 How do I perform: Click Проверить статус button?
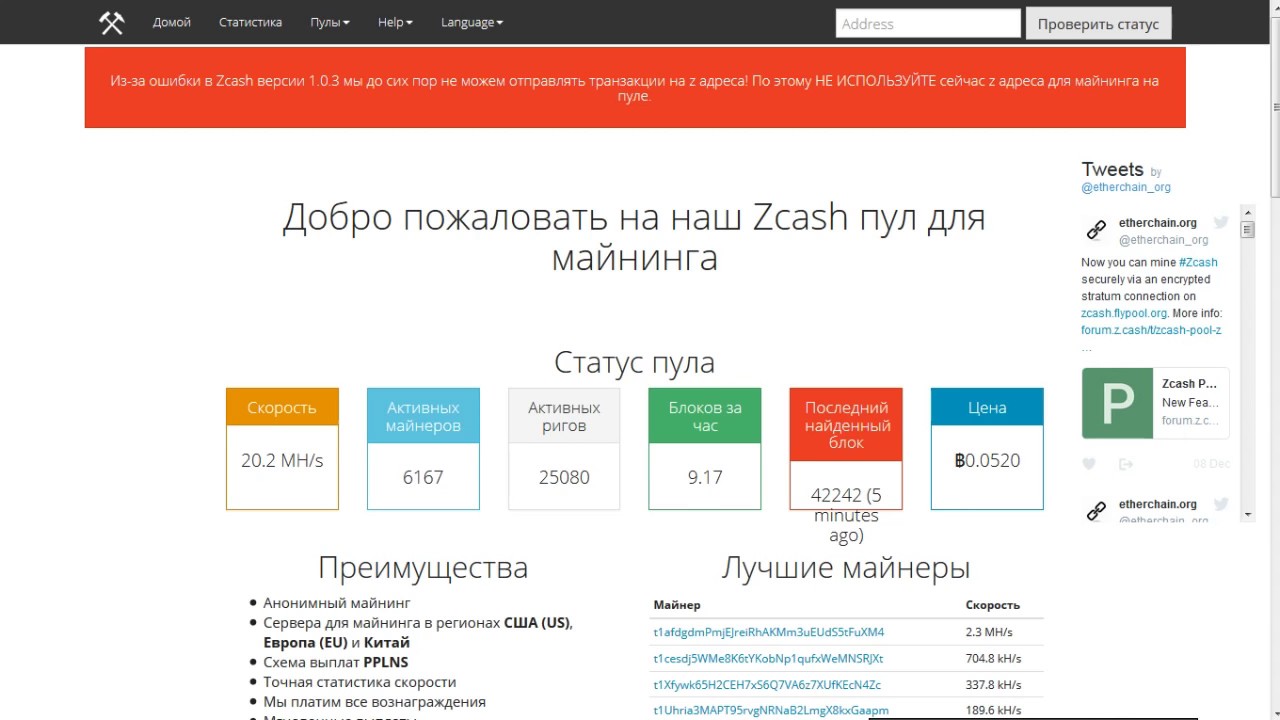pos(1098,23)
